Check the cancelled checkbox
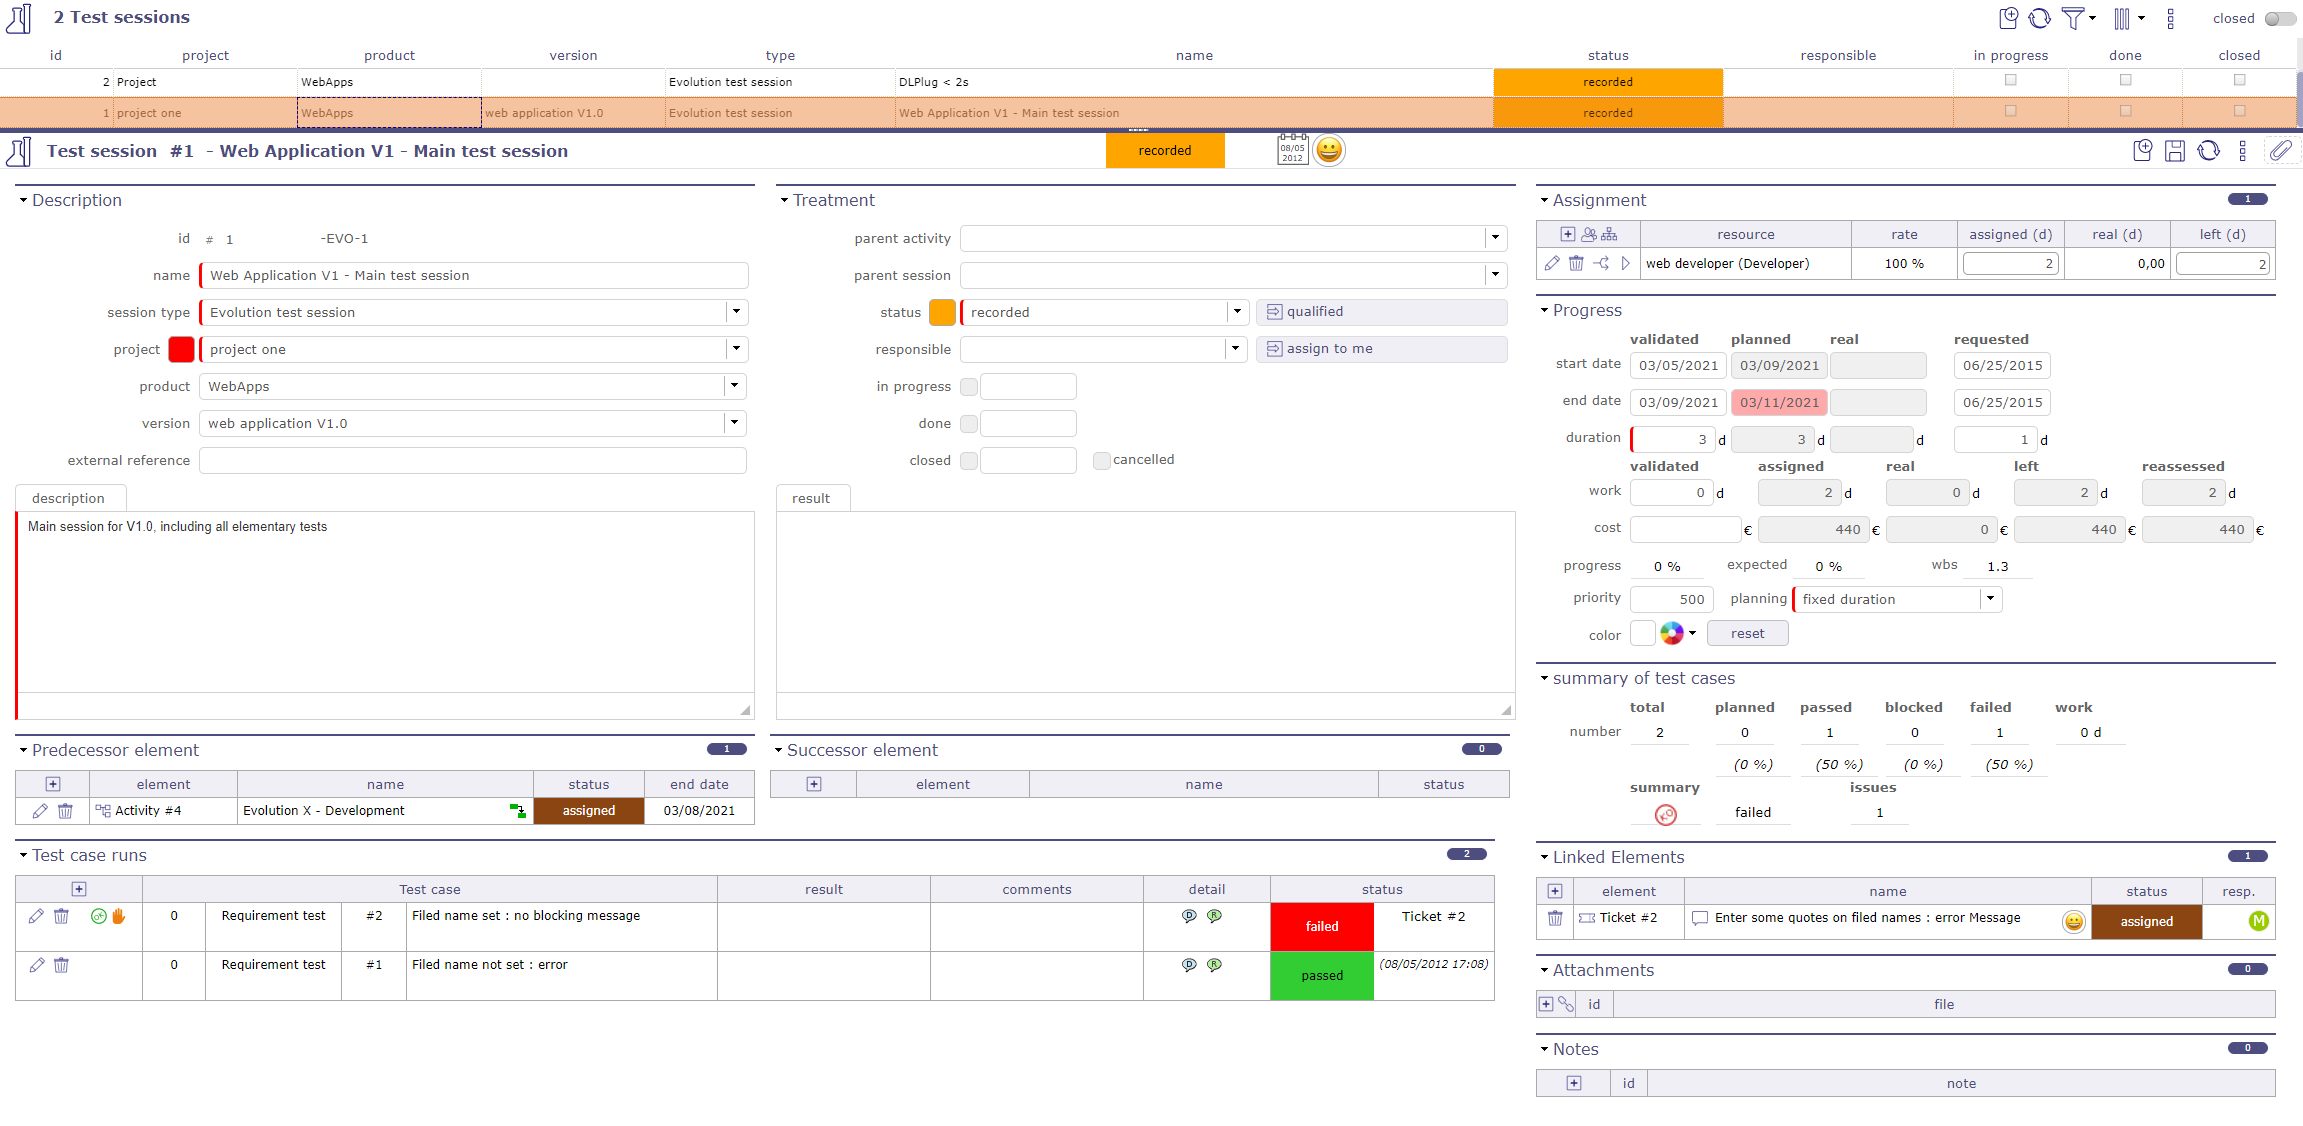This screenshot has width=2303, height=1126. [1101, 460]
